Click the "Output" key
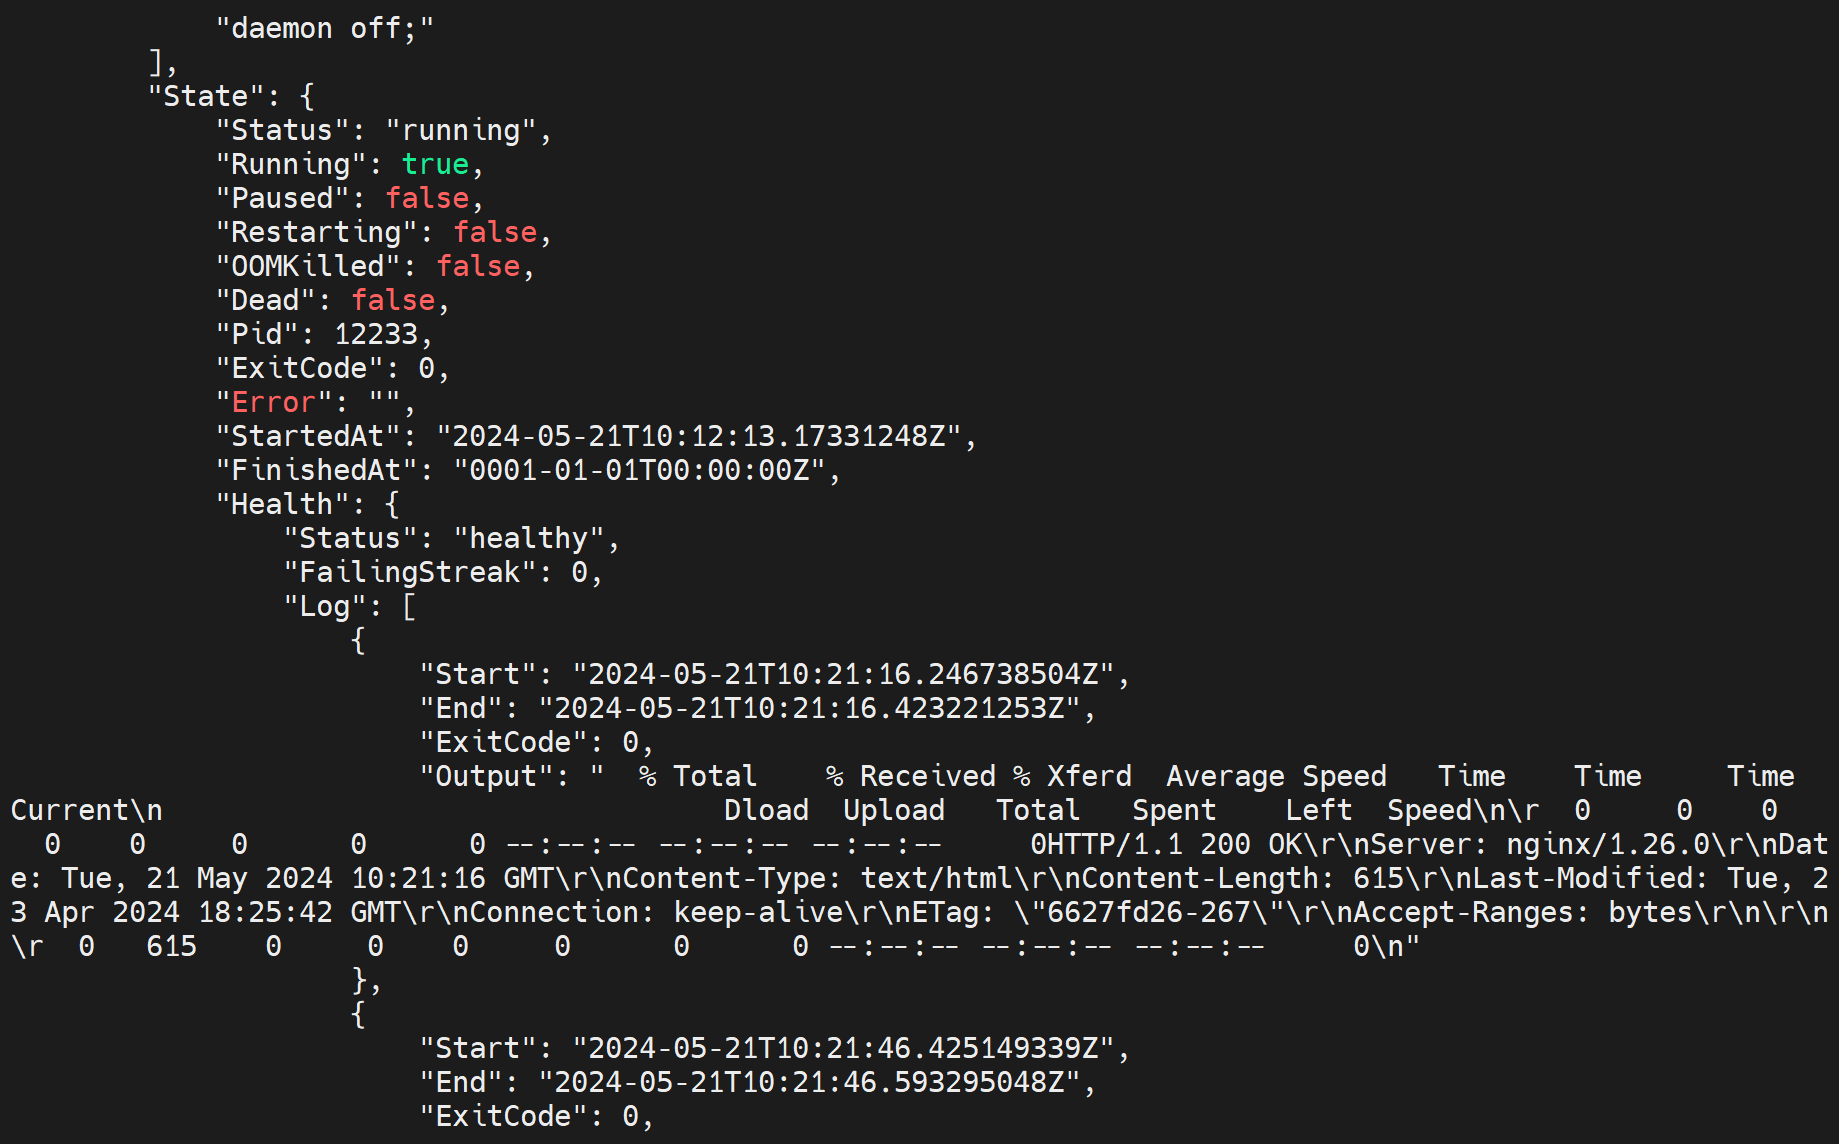1839x1144 pixels. (x=486, y=776)
